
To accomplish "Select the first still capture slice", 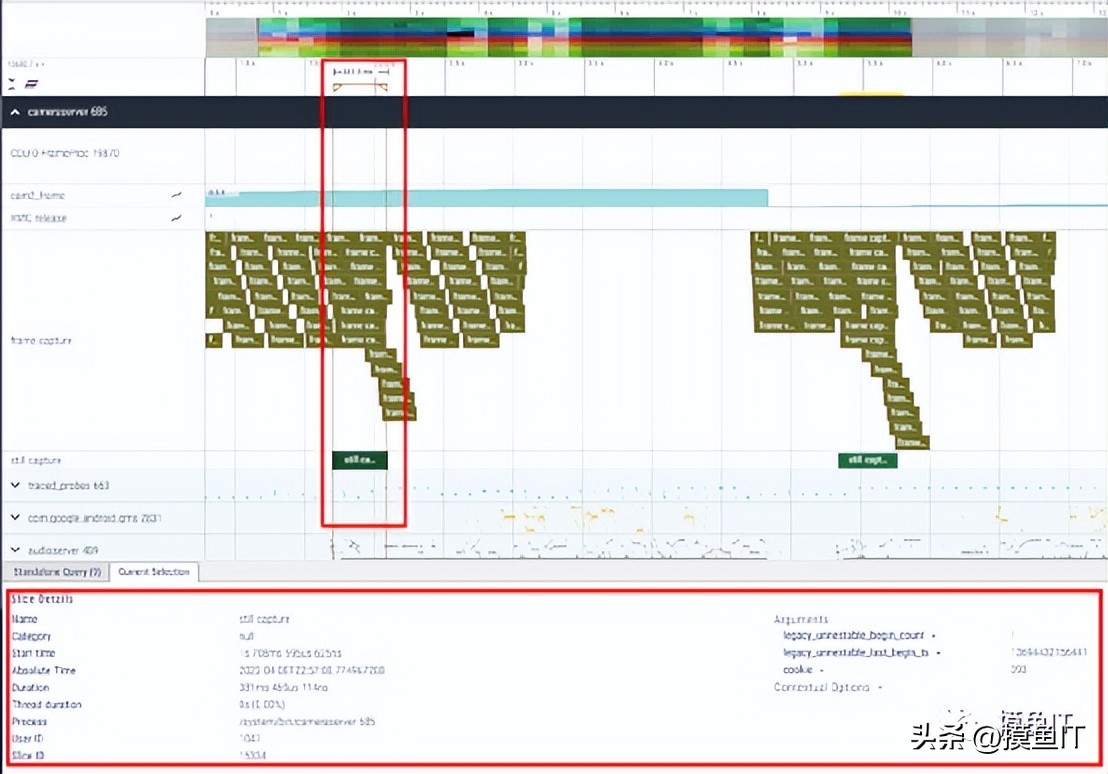I will 360,460.
